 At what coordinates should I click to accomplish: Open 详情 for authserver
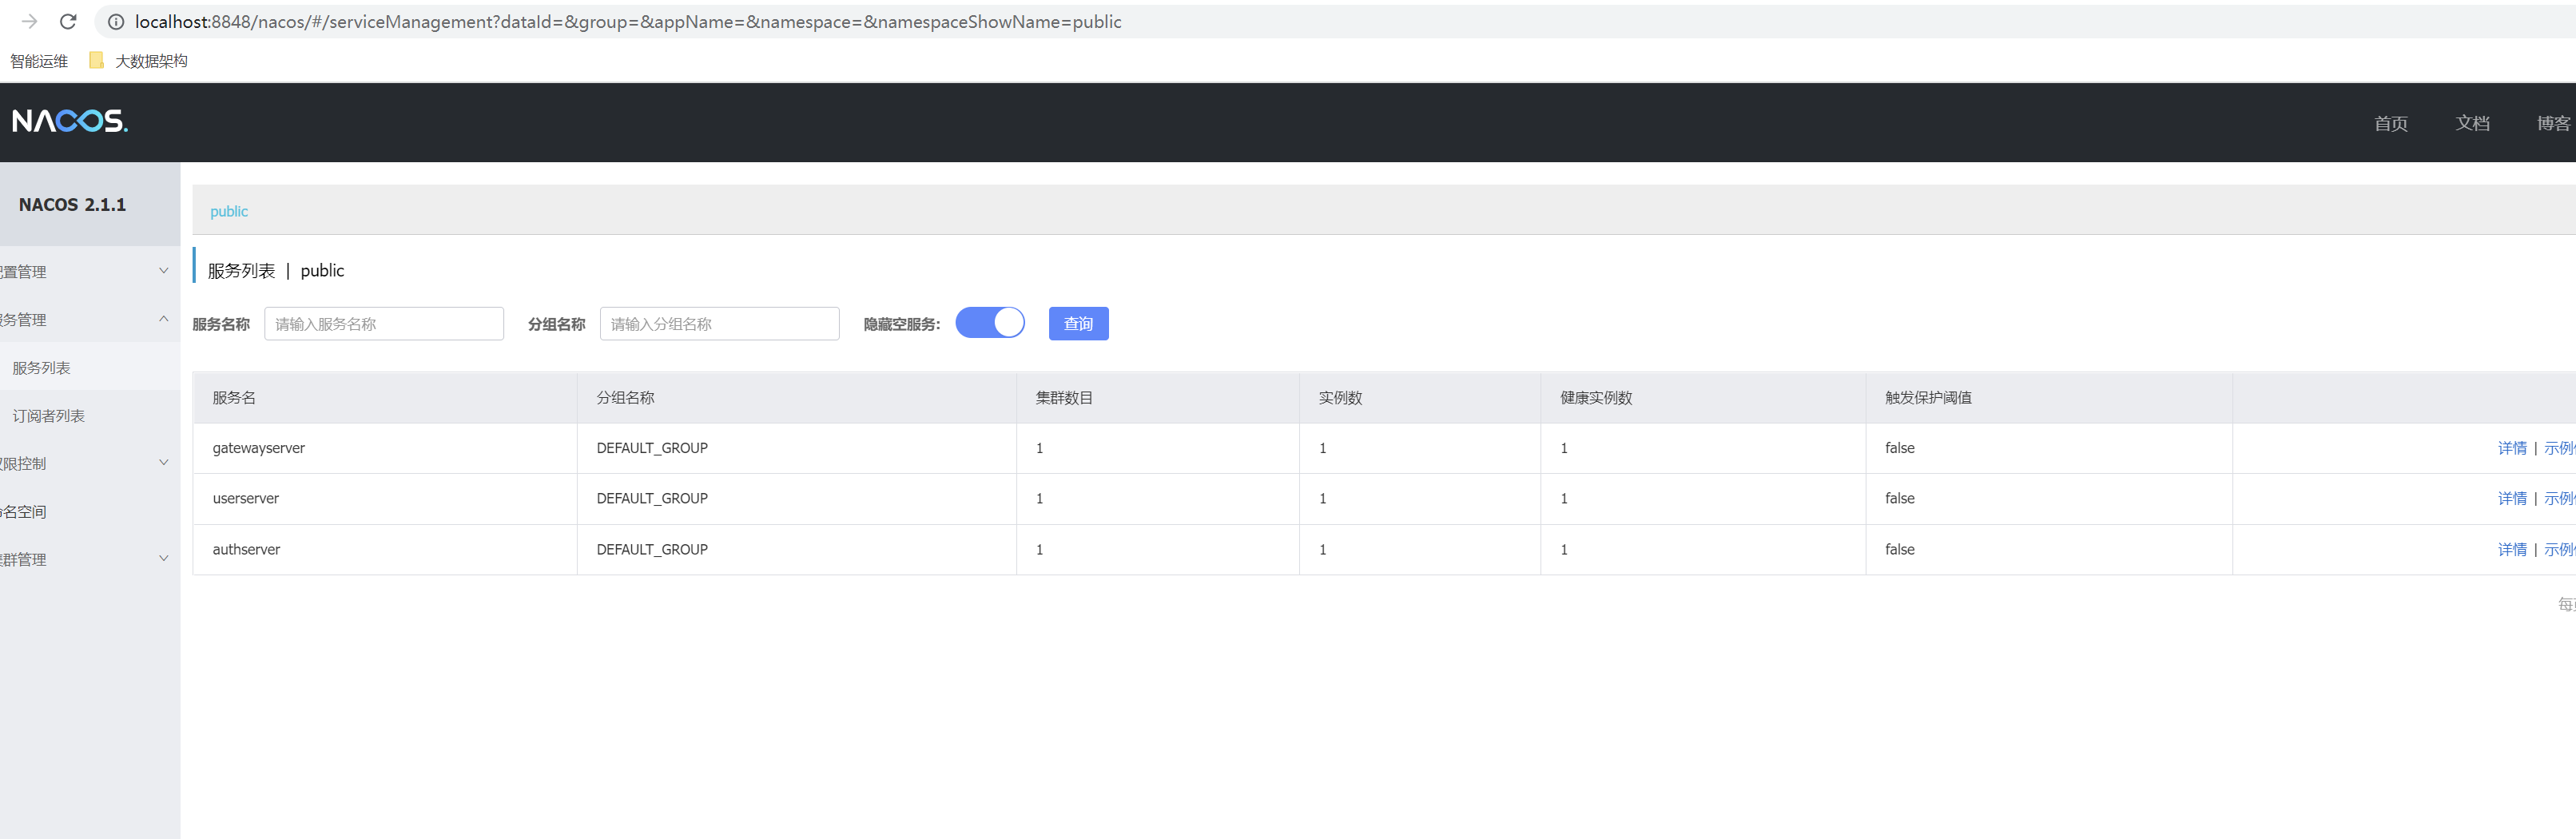[2511, 549]
